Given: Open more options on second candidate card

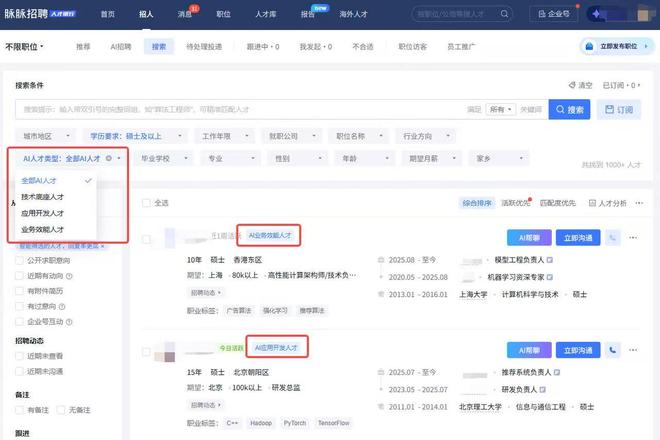Looking at the screenshot, I should [633, 350].
